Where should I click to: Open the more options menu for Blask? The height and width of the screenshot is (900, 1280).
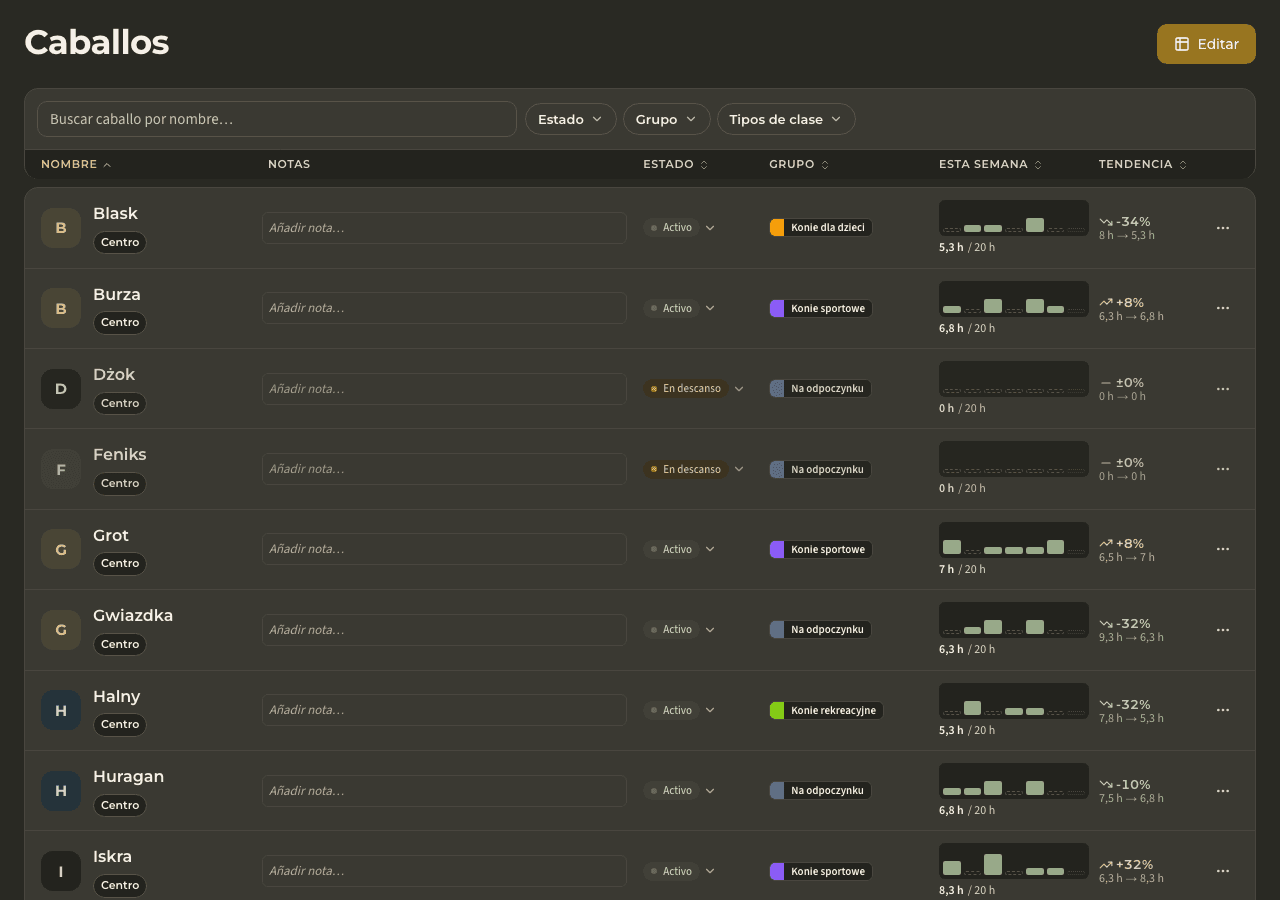pos(1222,228)
